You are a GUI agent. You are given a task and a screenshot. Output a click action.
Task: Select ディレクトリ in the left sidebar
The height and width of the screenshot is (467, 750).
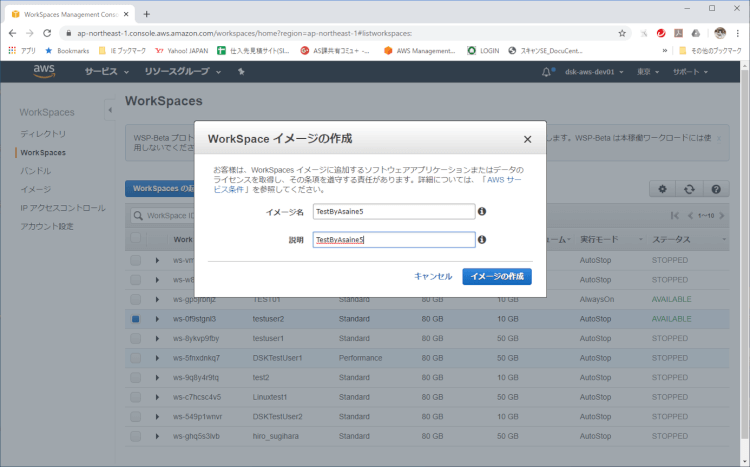(43, 134)
